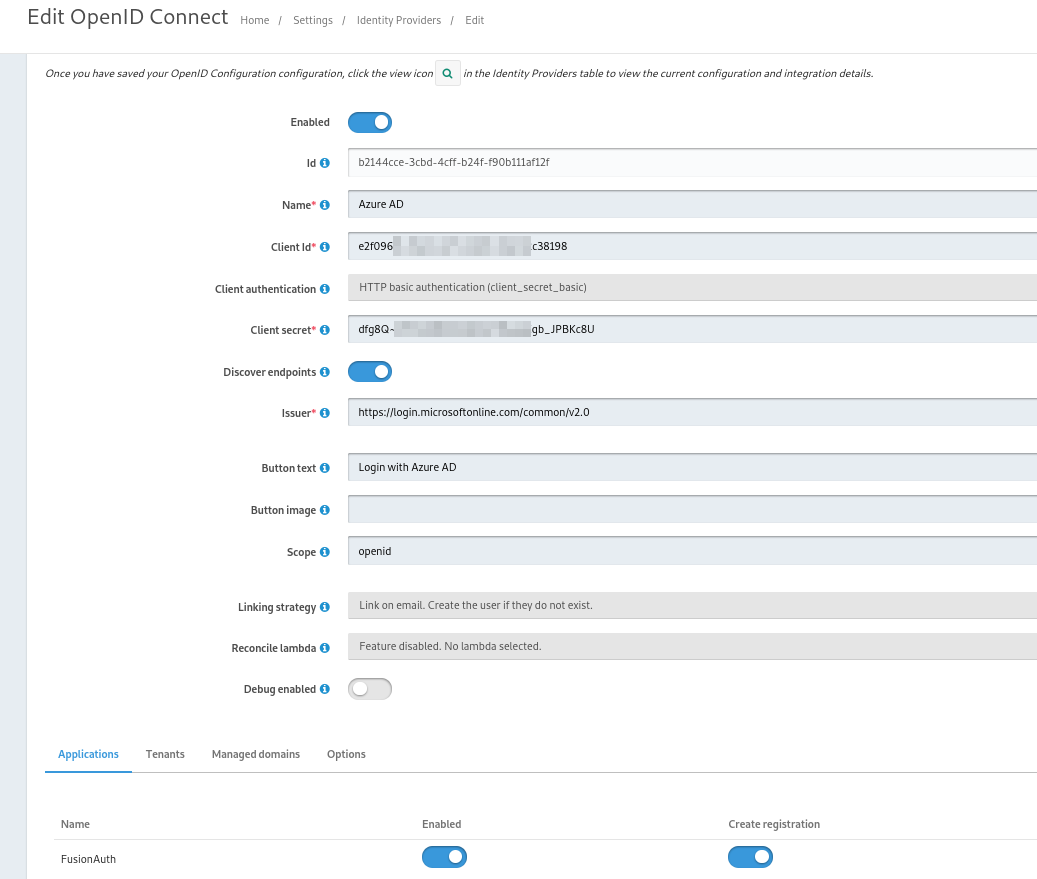This screenshot has height=879, width=1037.
Task: Edit the Name field containing Azure AD
Action: [692, 204]
